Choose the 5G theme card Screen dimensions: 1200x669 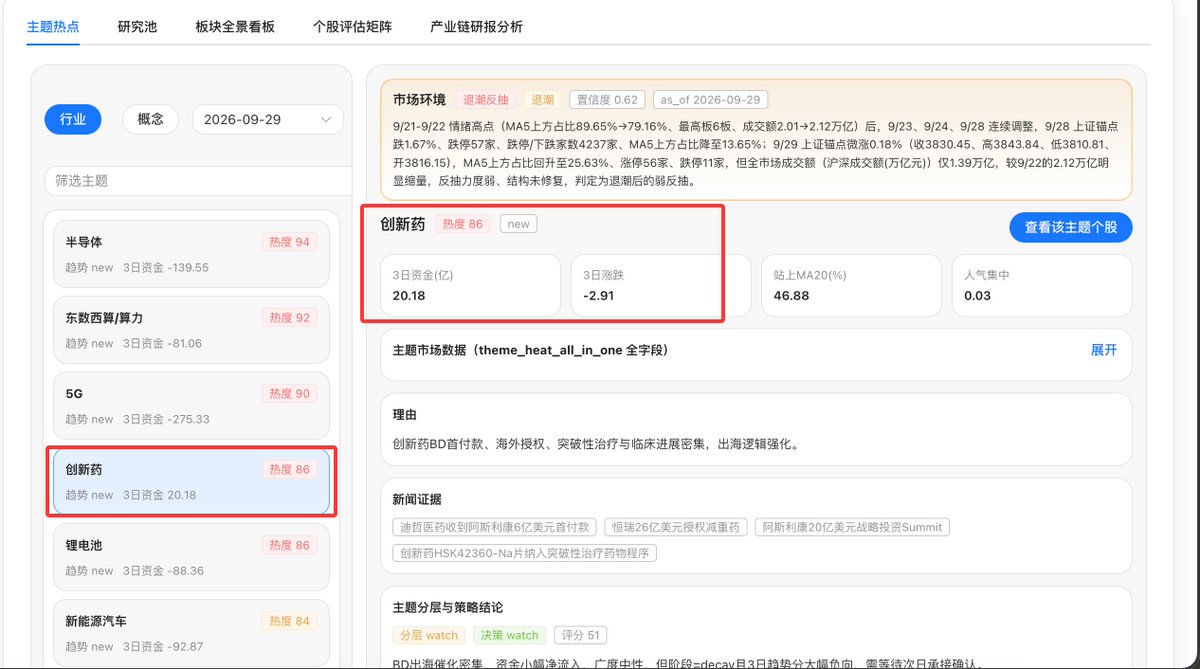[x=191, y=406]
